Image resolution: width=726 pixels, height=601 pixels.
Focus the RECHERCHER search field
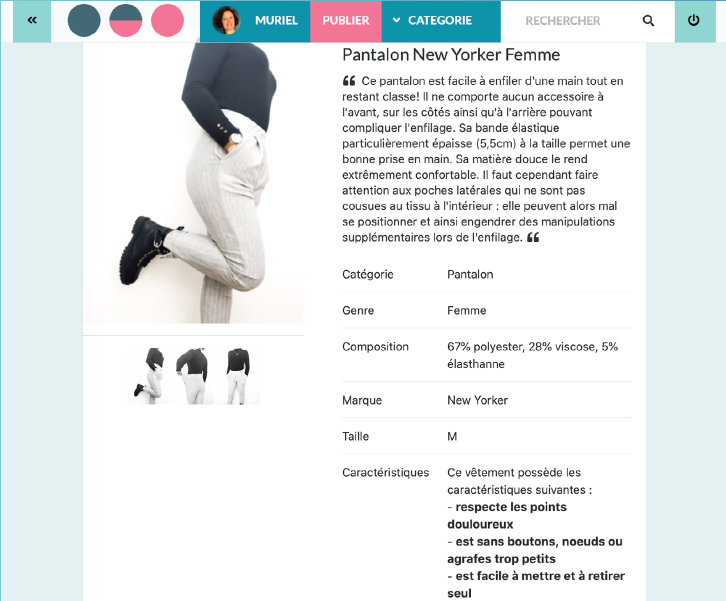pyautogui.click(x=563, y=21)
